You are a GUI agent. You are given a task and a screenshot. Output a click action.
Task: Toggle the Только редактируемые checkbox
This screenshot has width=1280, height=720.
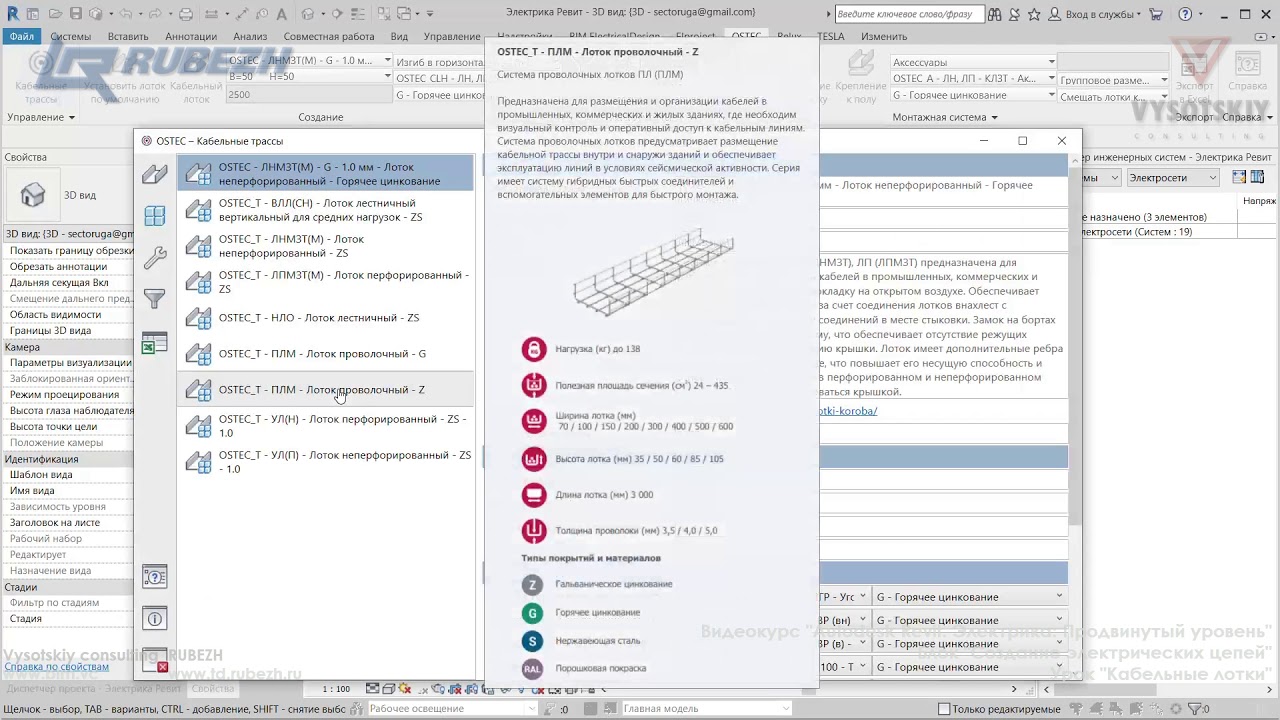tap(944, 709)
